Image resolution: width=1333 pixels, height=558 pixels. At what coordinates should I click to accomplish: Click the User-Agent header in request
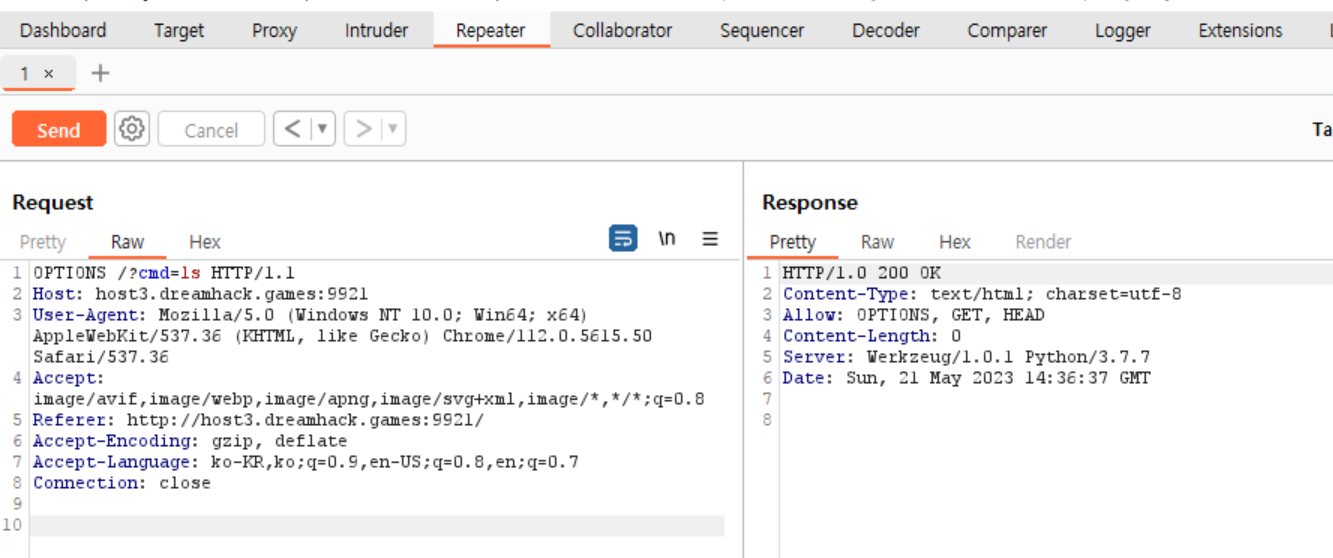pos(342,336)
